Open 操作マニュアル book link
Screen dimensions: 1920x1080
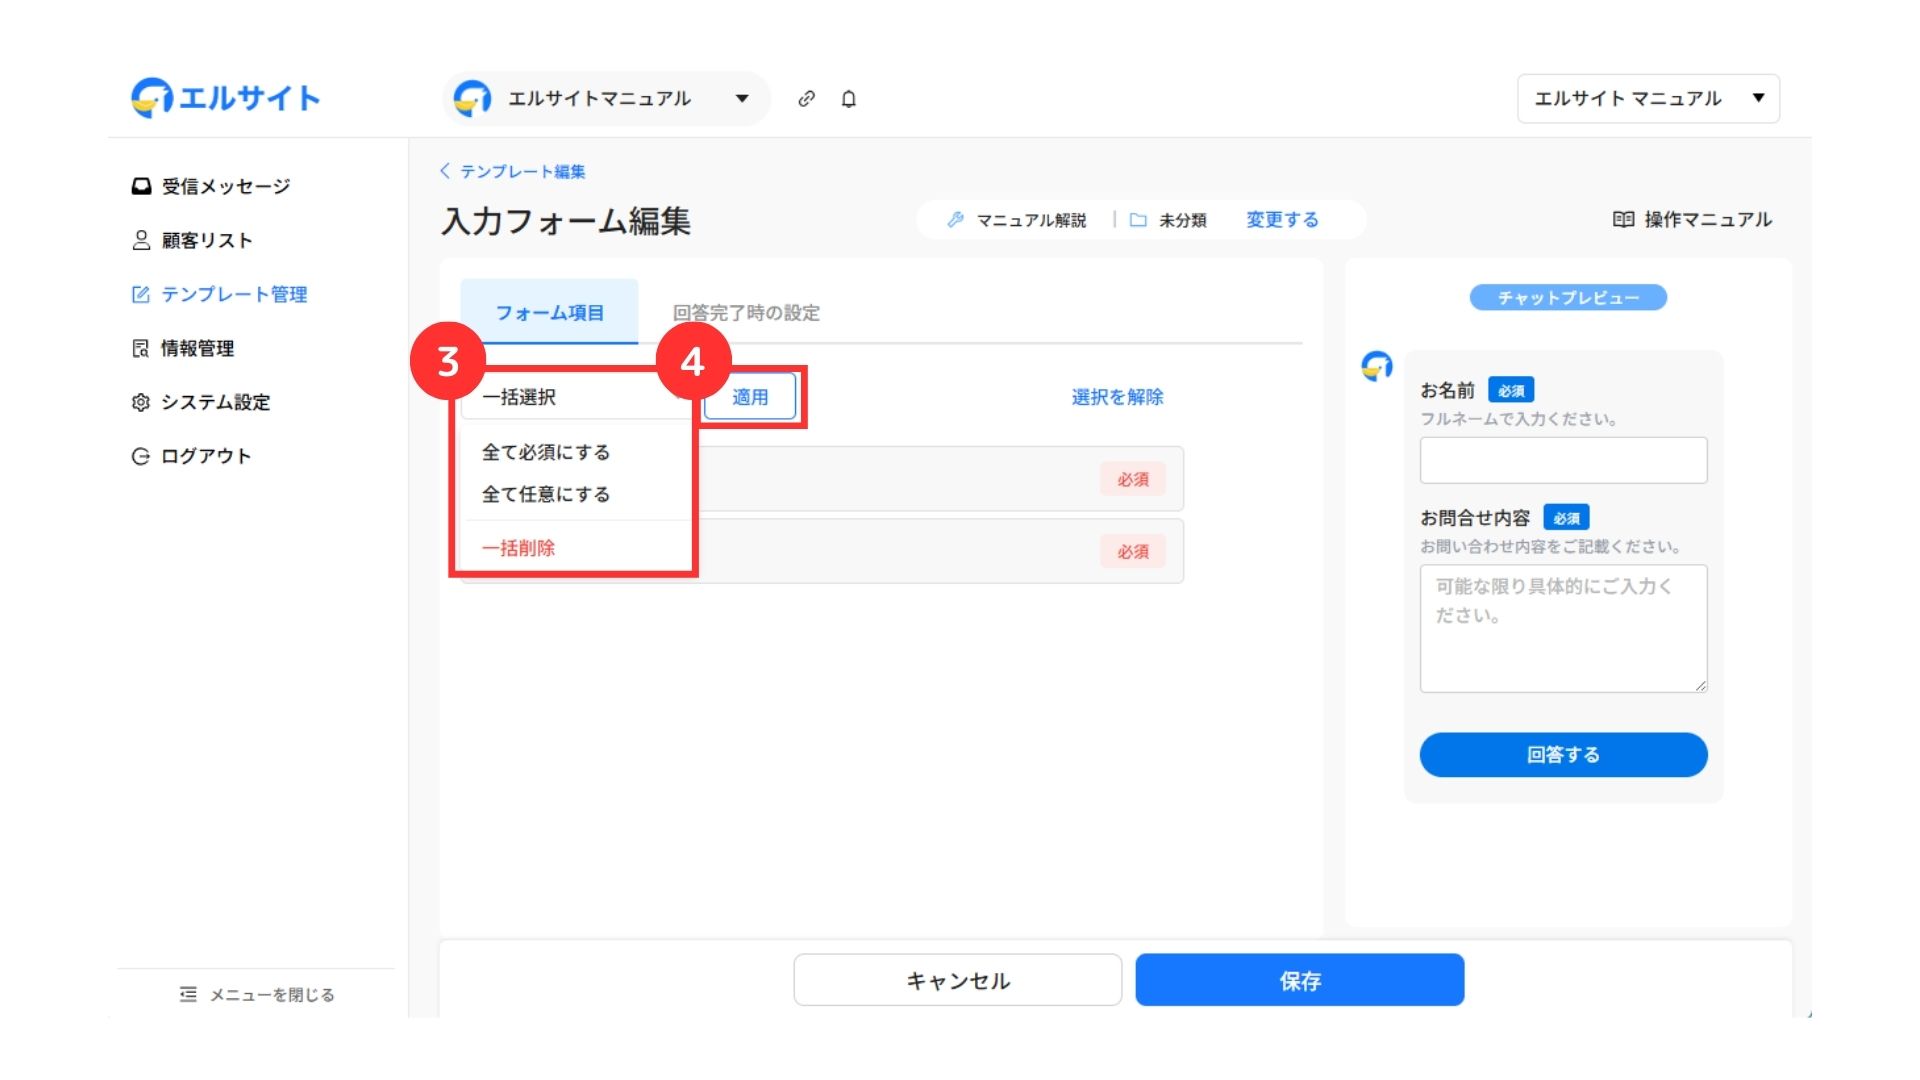(x=1692, y=220)
